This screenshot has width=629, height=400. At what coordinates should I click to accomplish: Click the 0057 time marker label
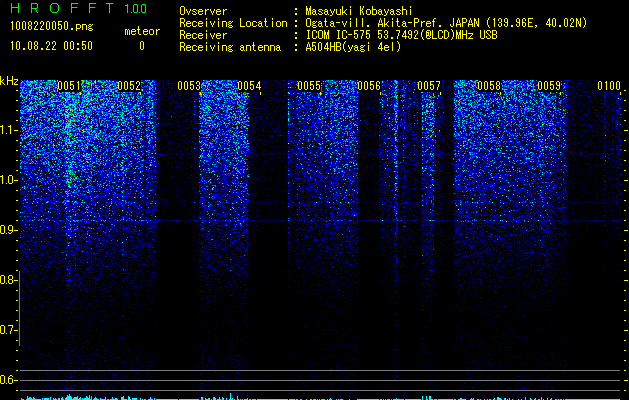pos(429,86)
